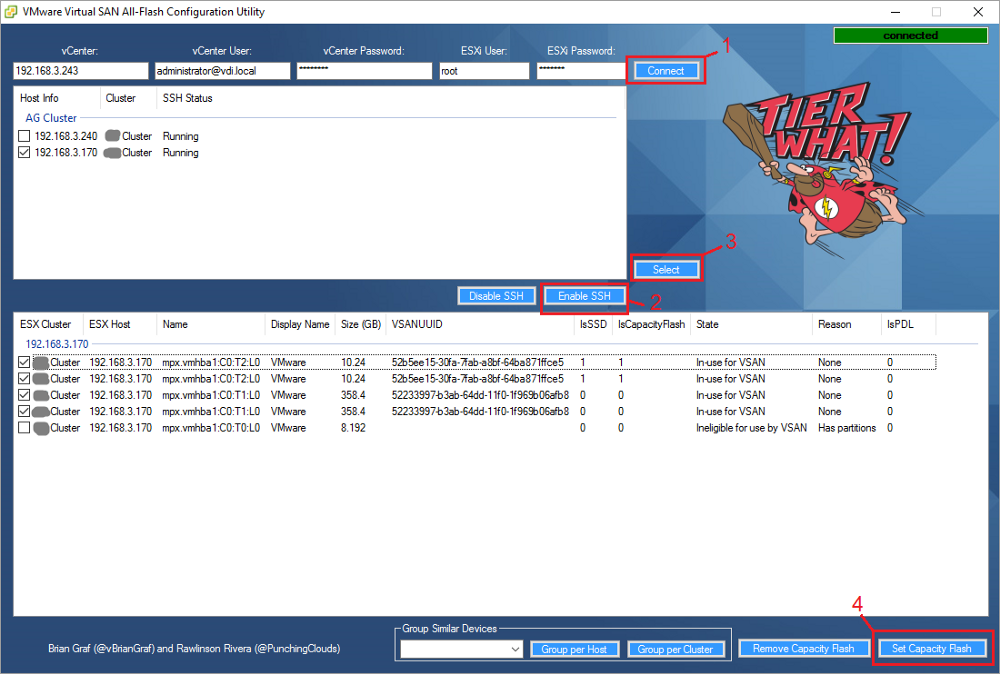Focus the vCenter User input field
Screen dimensions: 1000x674
pyautogui.click(x=222, y=71)
